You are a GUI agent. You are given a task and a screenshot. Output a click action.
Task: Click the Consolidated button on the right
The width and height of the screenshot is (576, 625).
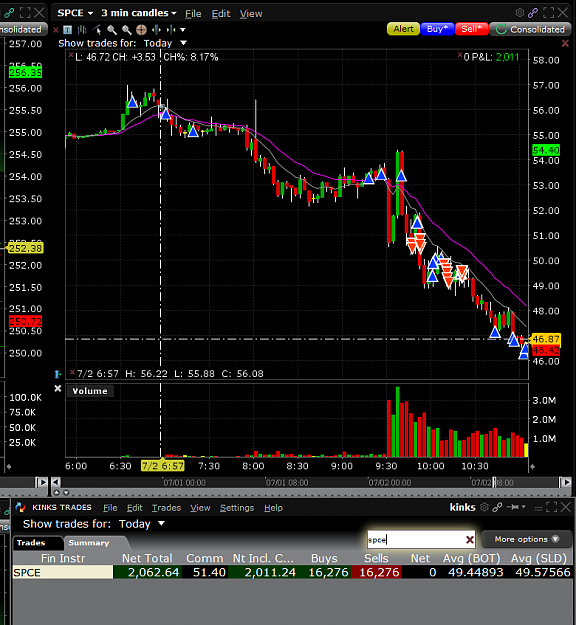tap(531, 29)
